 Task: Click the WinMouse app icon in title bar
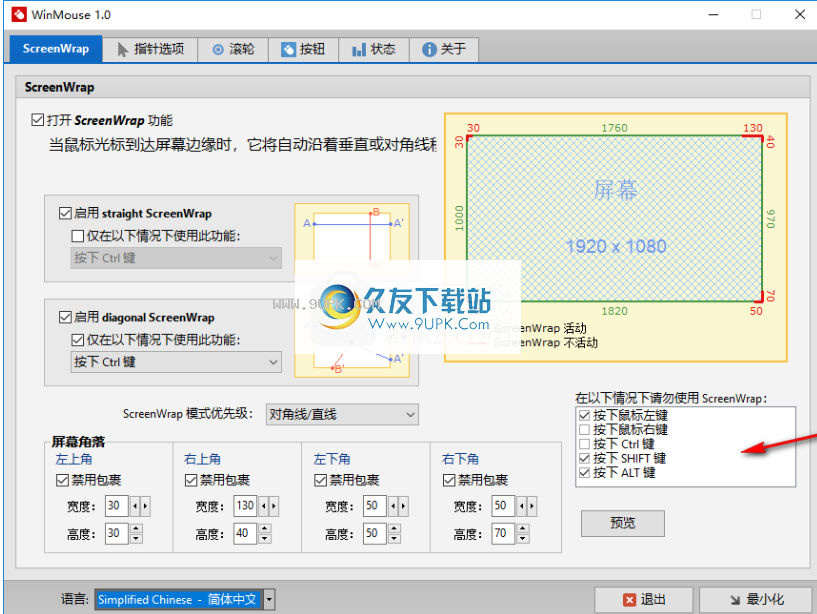coord(19,14)
